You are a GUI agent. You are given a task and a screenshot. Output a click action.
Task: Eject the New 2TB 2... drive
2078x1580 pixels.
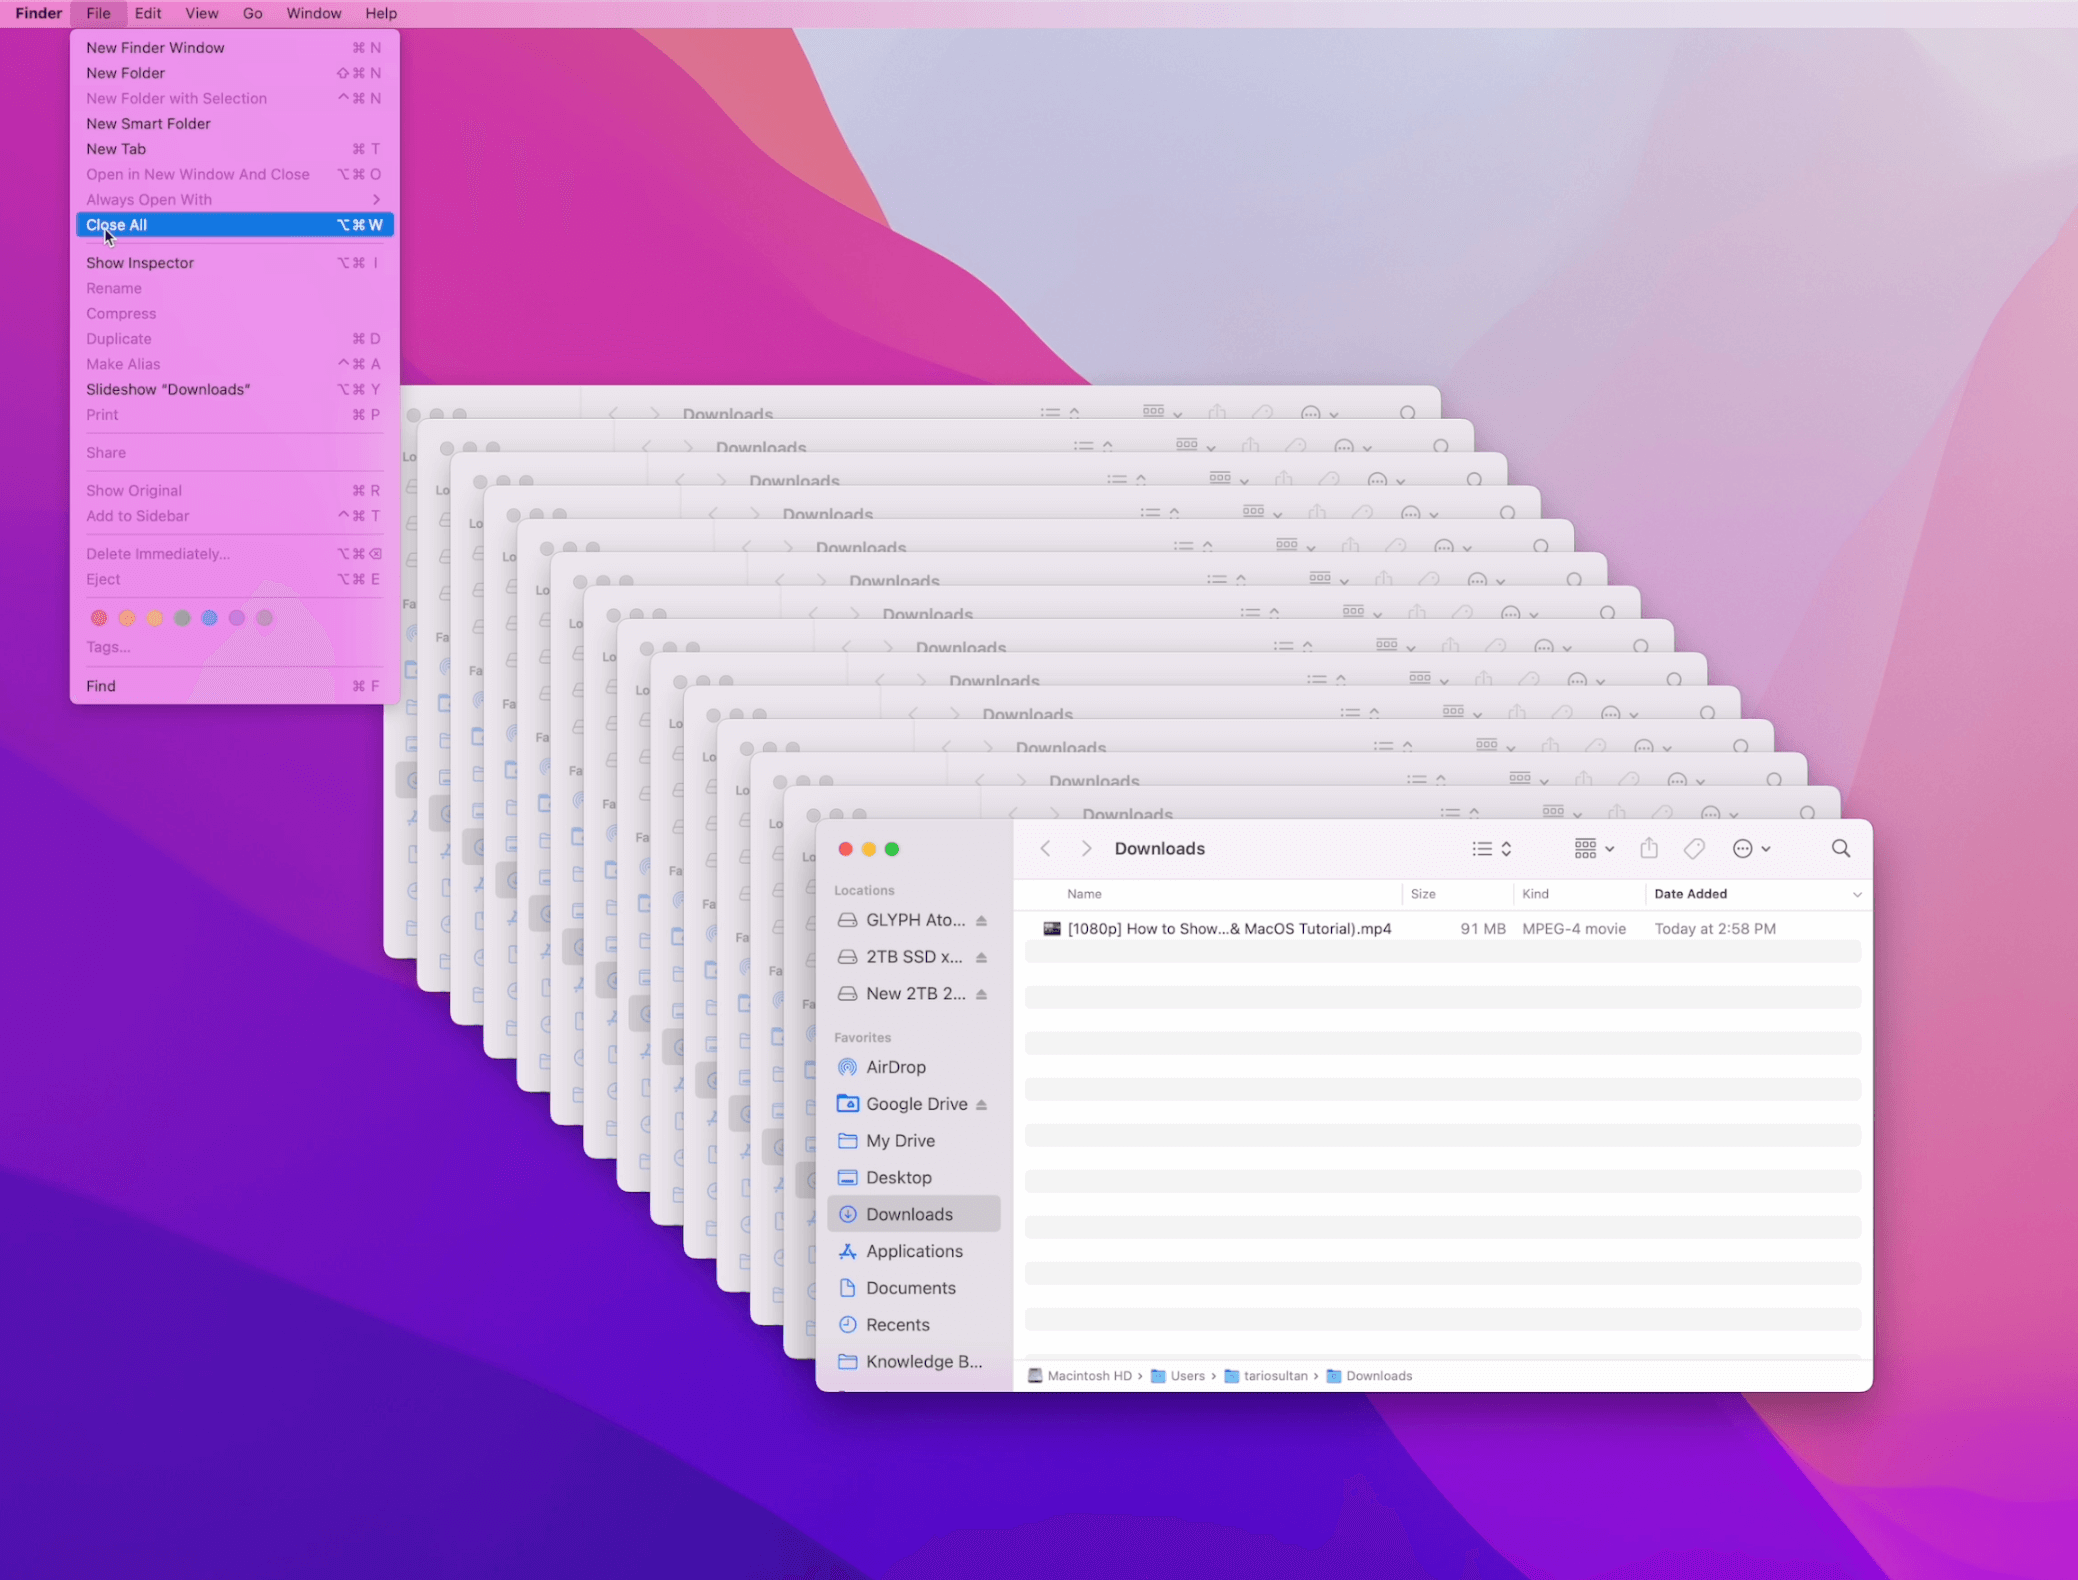click(x=981, y=994)
